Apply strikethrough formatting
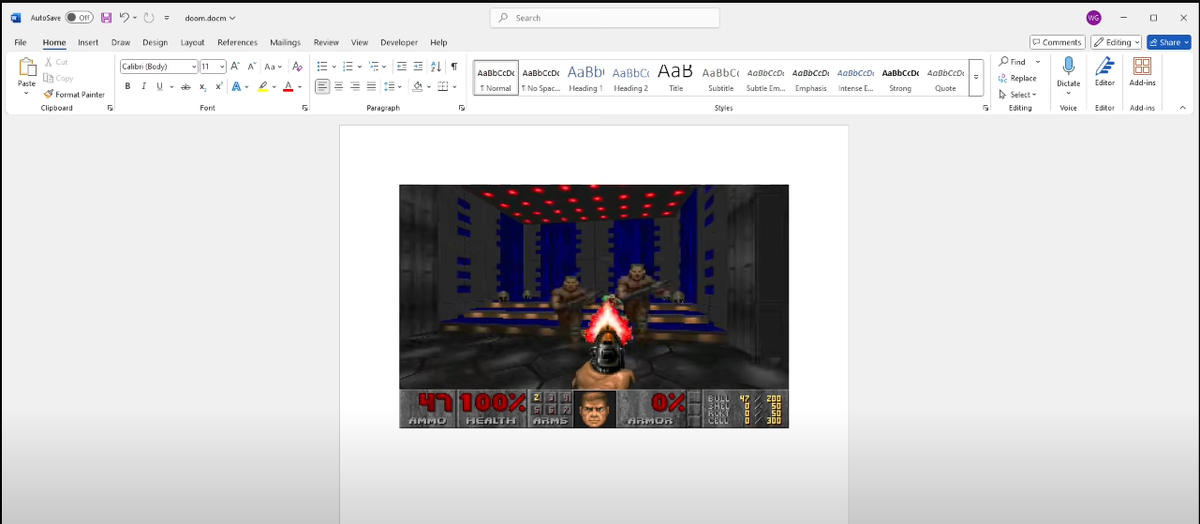This screenshot has height=524, width=1200. pos(186,86)
